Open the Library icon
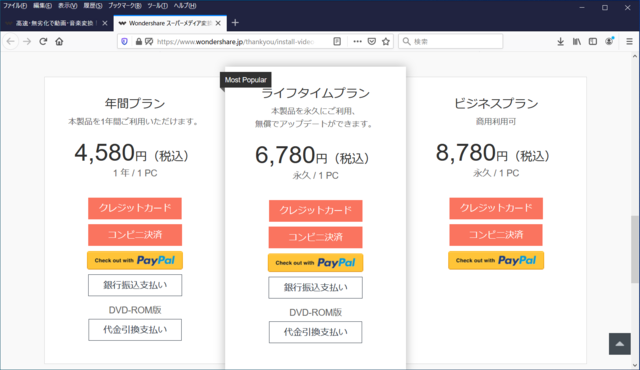 (577, 41)
